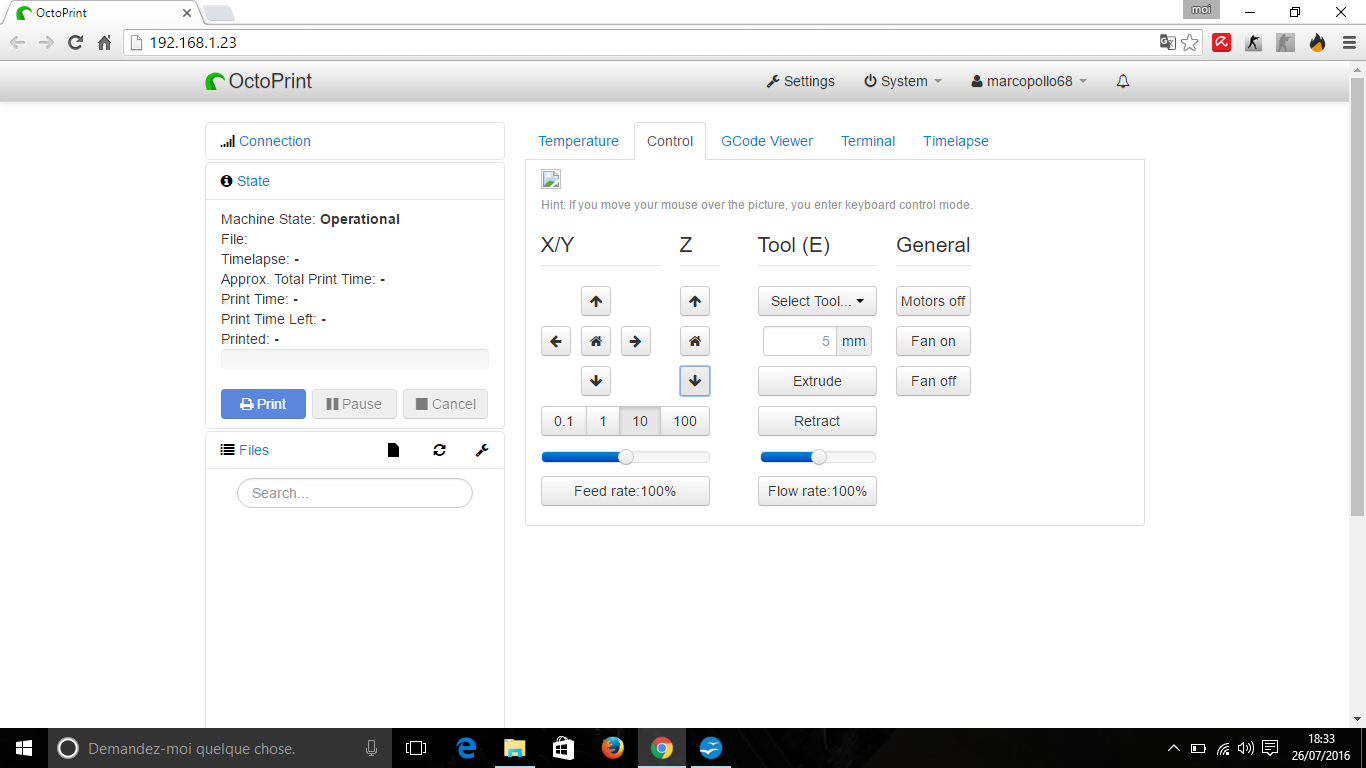The image size is (1366, 768).
Task: Jog Y axis up arrow
Action: (x=596, y=301)
